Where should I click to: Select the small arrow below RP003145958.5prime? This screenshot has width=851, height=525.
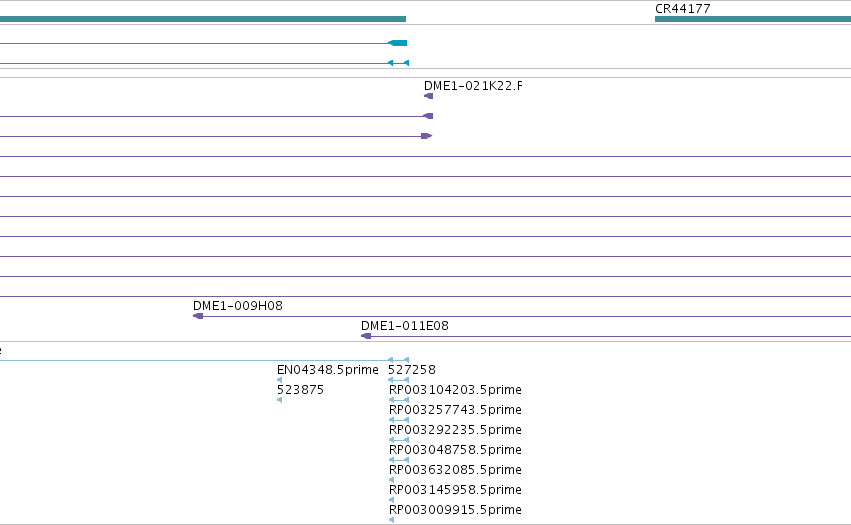[x=391, y=501]
